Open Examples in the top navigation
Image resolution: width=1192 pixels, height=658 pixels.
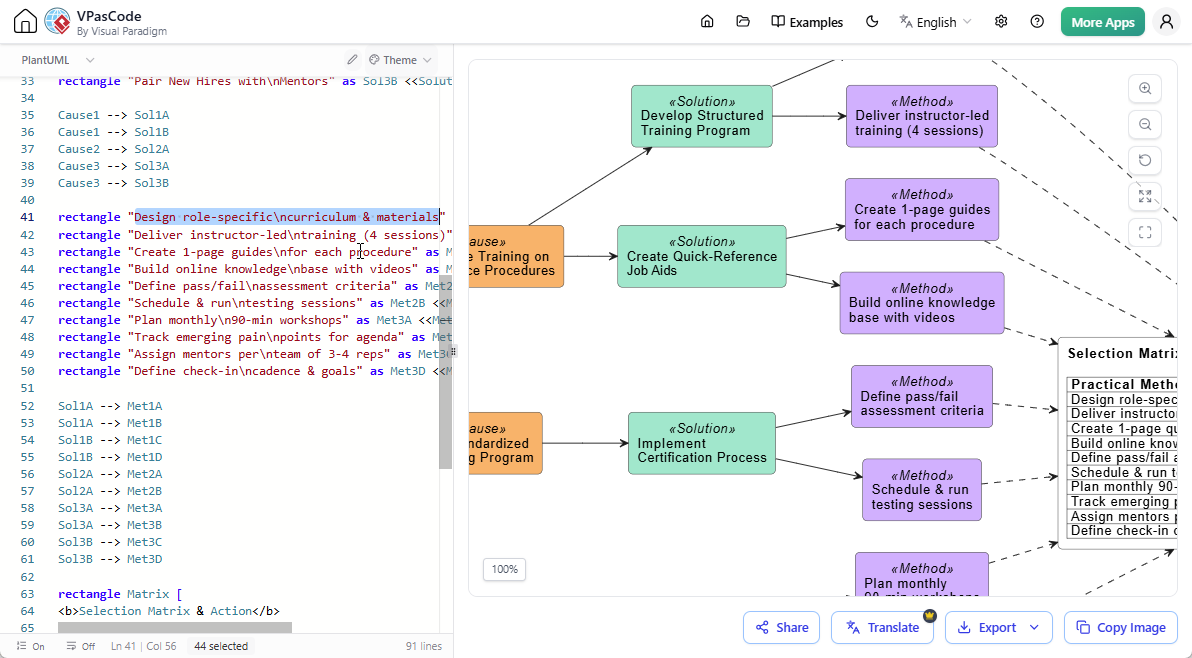(x=807, y=22)
